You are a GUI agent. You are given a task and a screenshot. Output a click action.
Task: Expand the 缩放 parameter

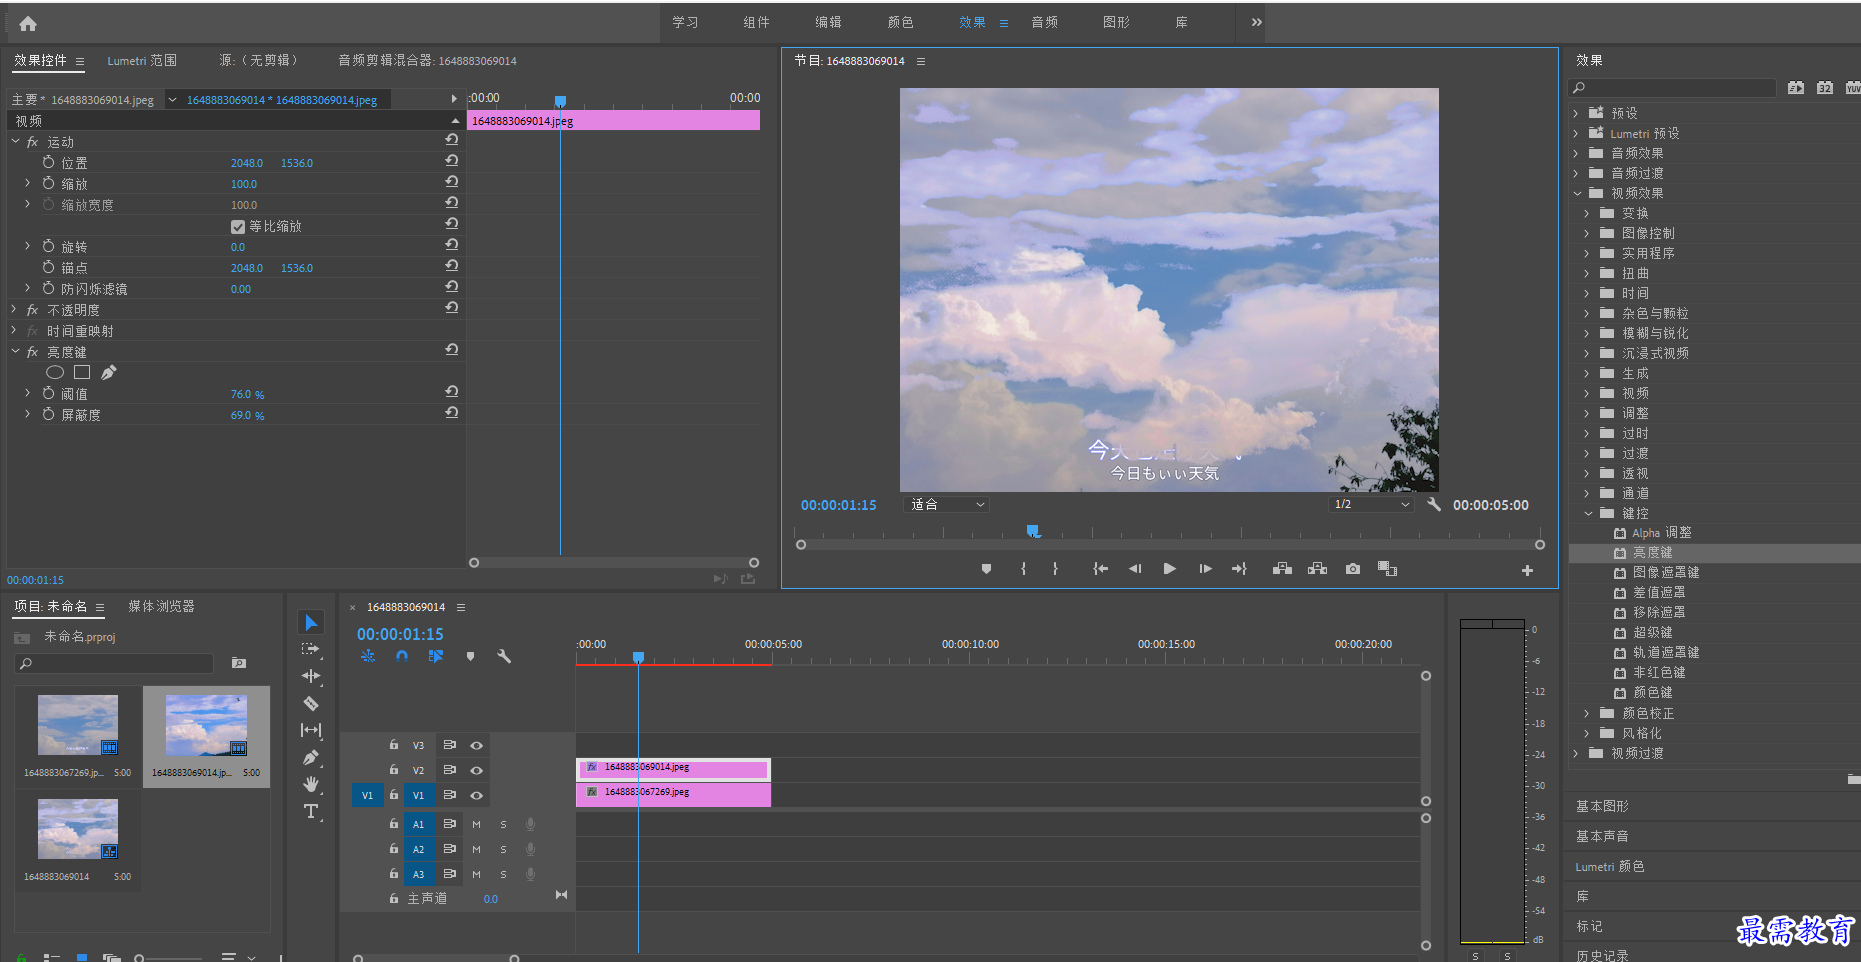click(x=27, y=183)
